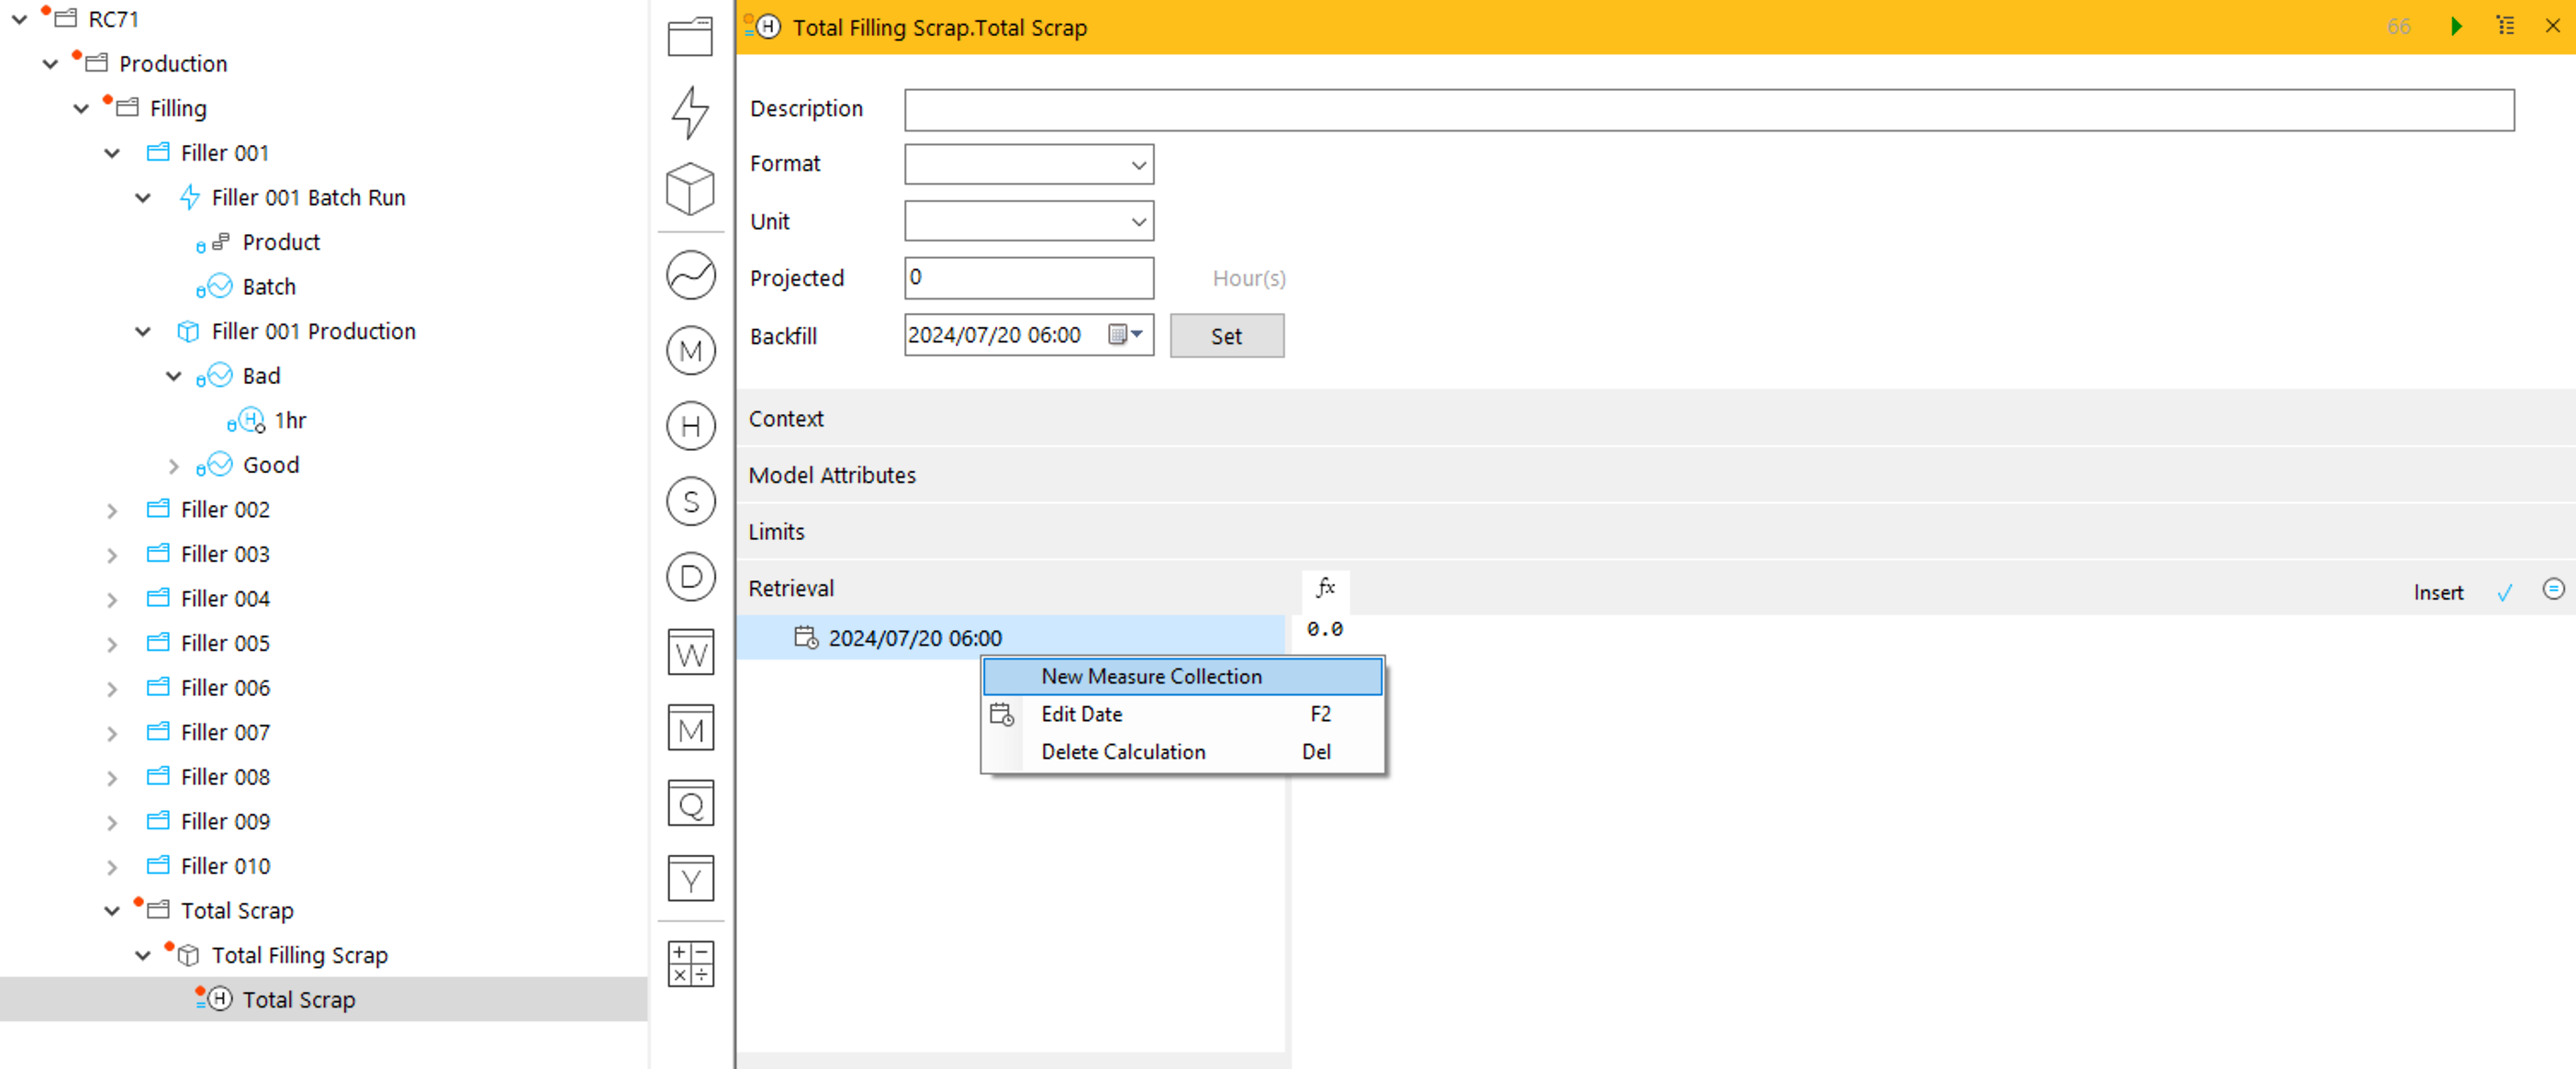Select the lightning bolt event icon in toolbar

690,112
